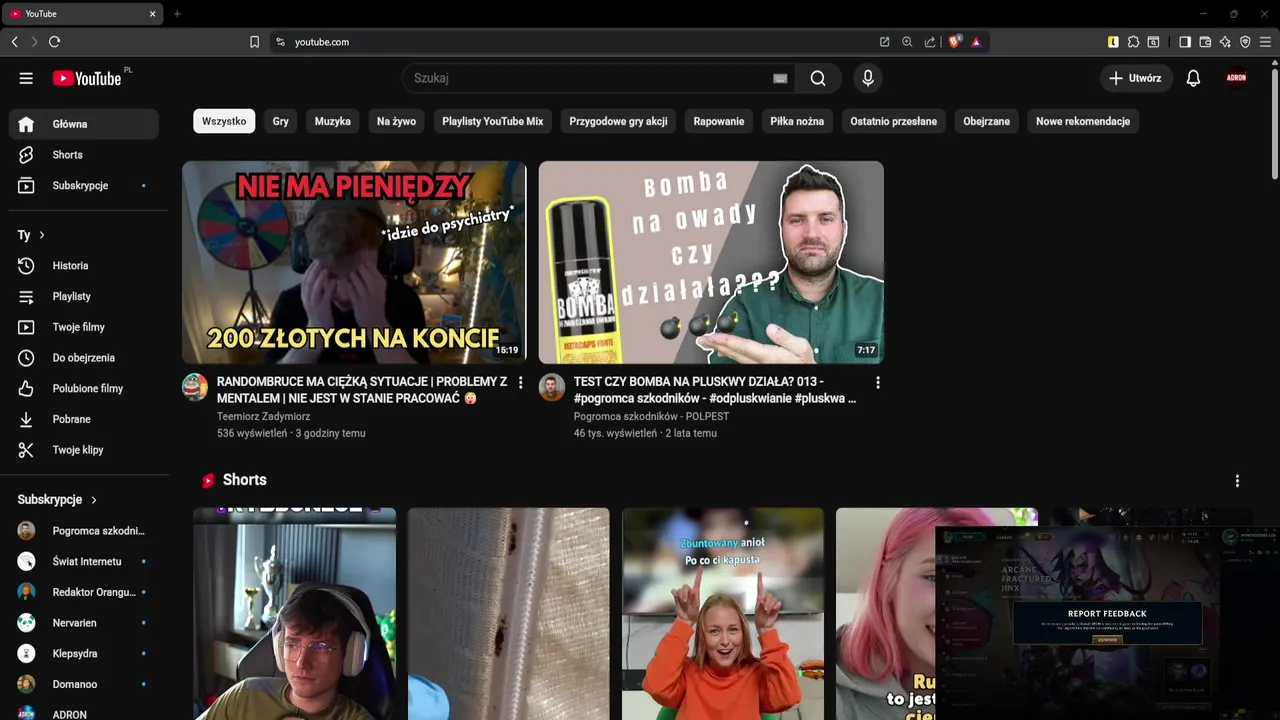This screenshot has width=1280, height=720.
Task: Select the Wszystko filter chip
Action: coord(224,121)
